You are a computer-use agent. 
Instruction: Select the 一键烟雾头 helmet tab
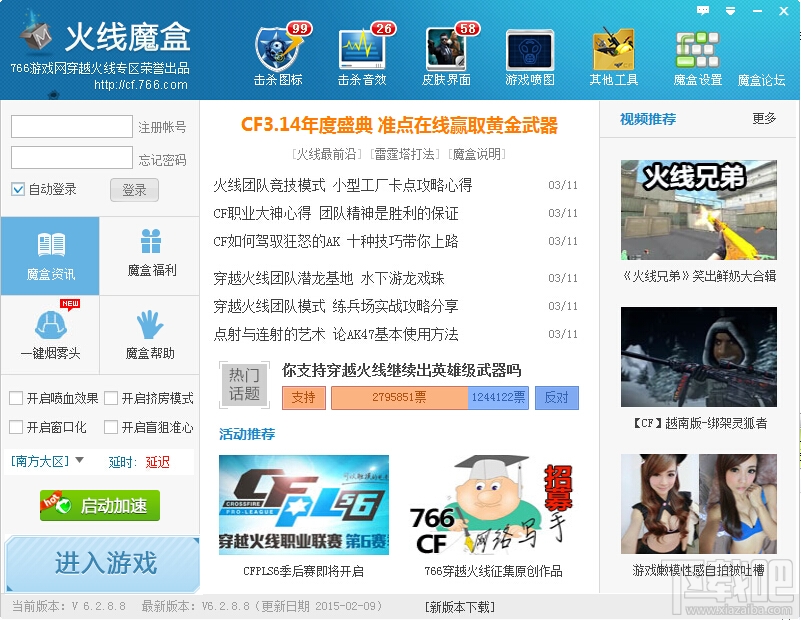(50, 335)
